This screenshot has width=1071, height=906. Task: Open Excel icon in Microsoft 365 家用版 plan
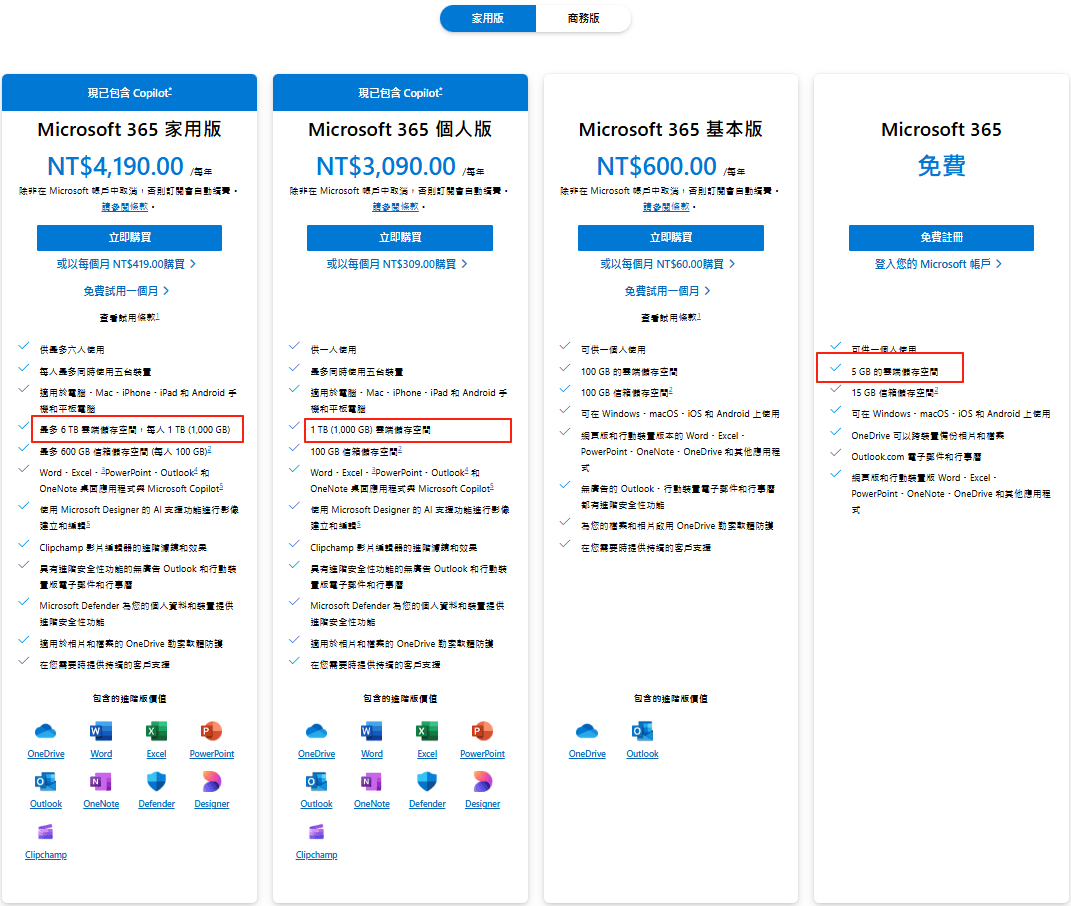tap(156, 731)
